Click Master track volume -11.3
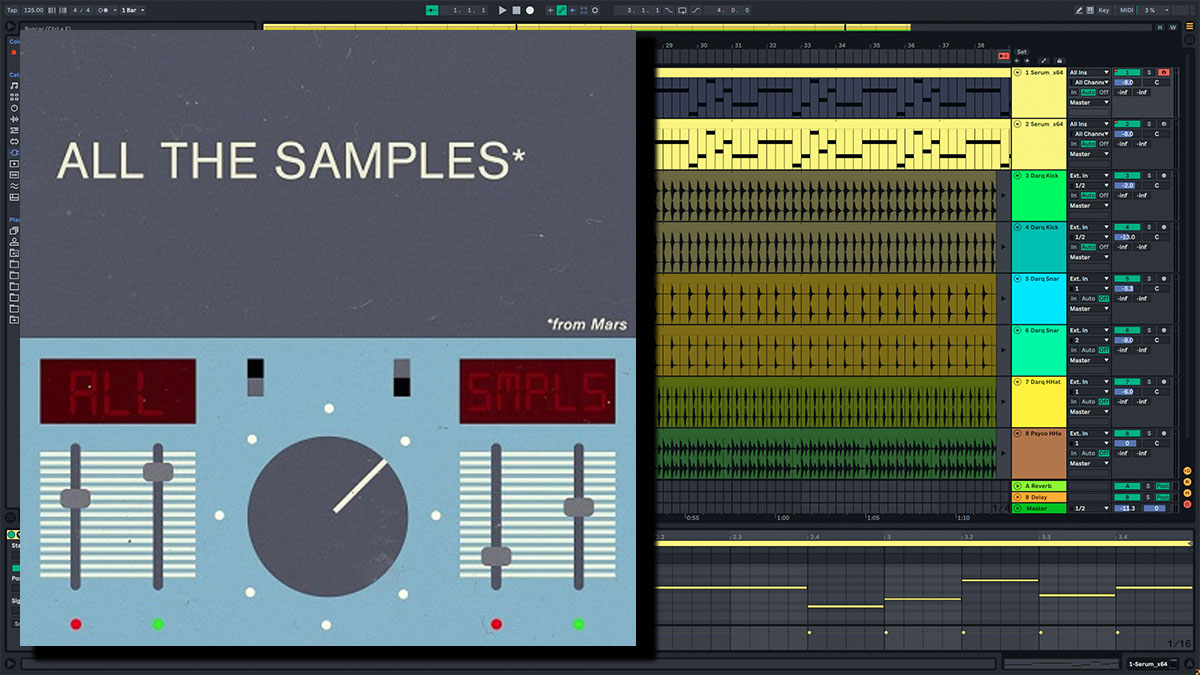This screenshot has height=675, width=1200. [x=1127, y=508]
